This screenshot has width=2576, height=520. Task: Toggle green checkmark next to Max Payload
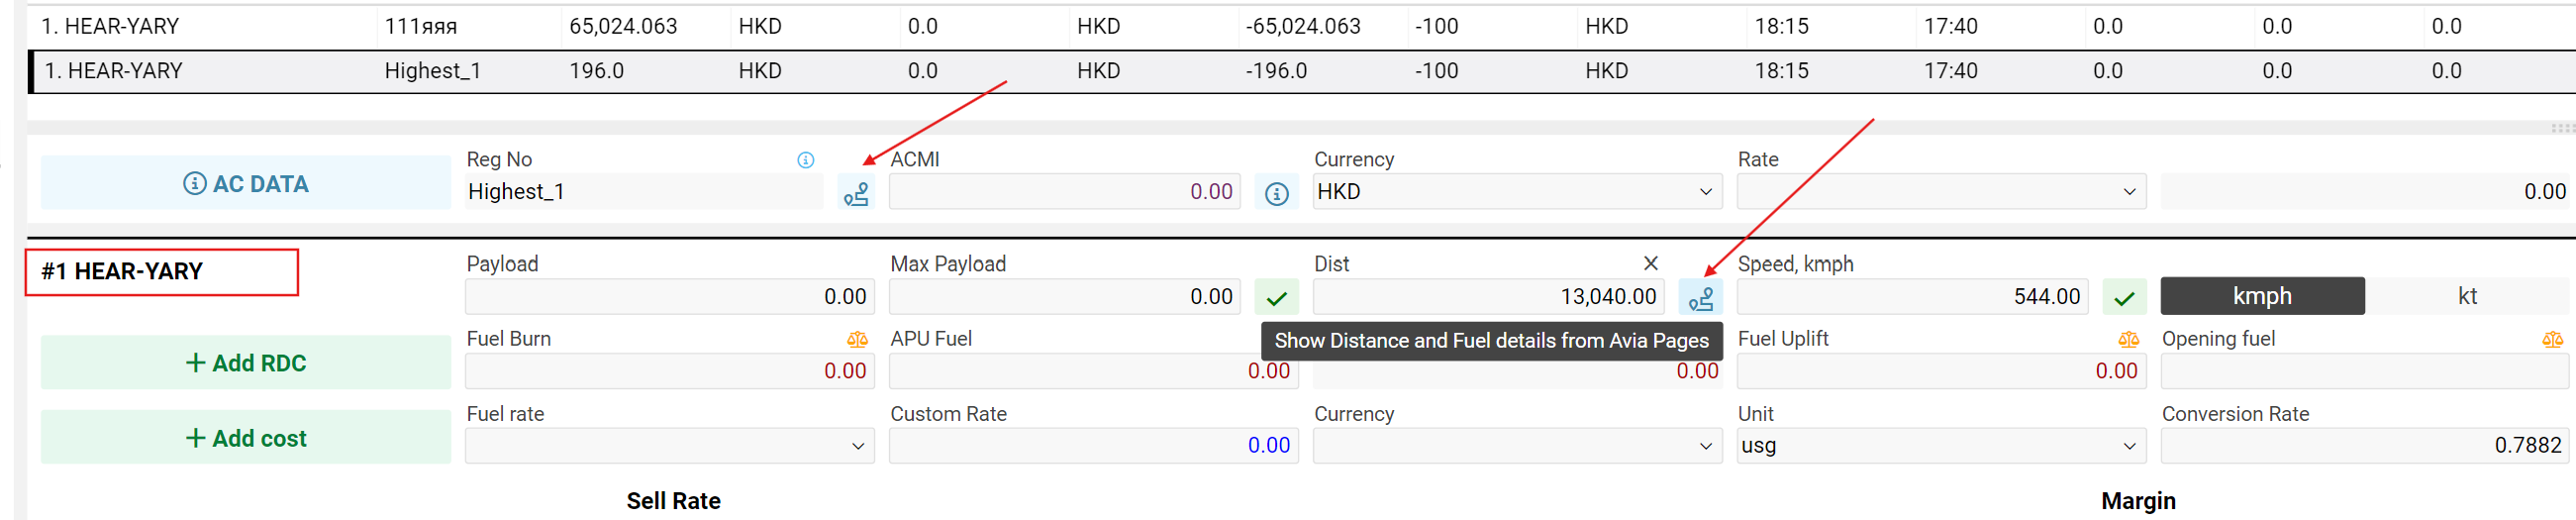[x=1276, y=298]
